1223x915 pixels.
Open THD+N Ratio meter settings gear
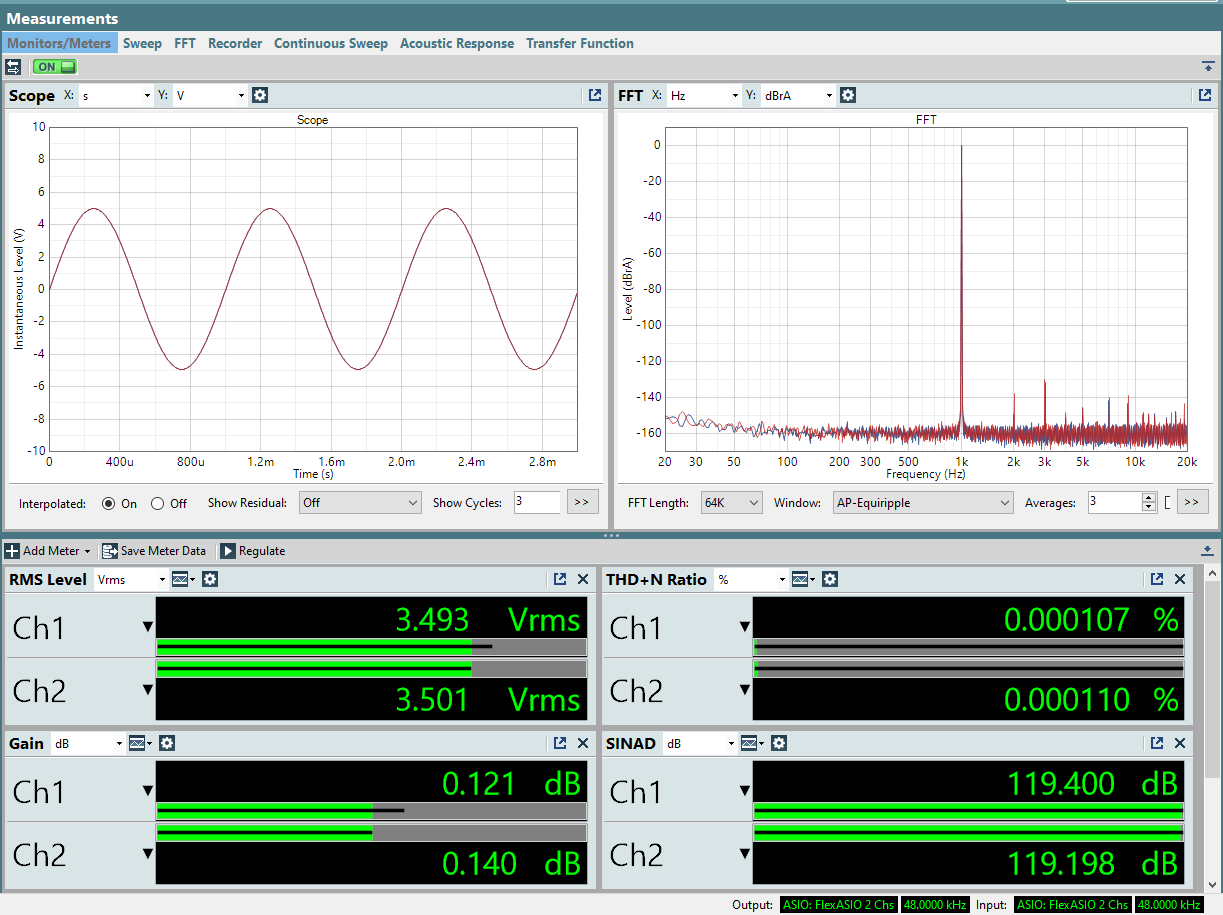click(x=830, y=579)
